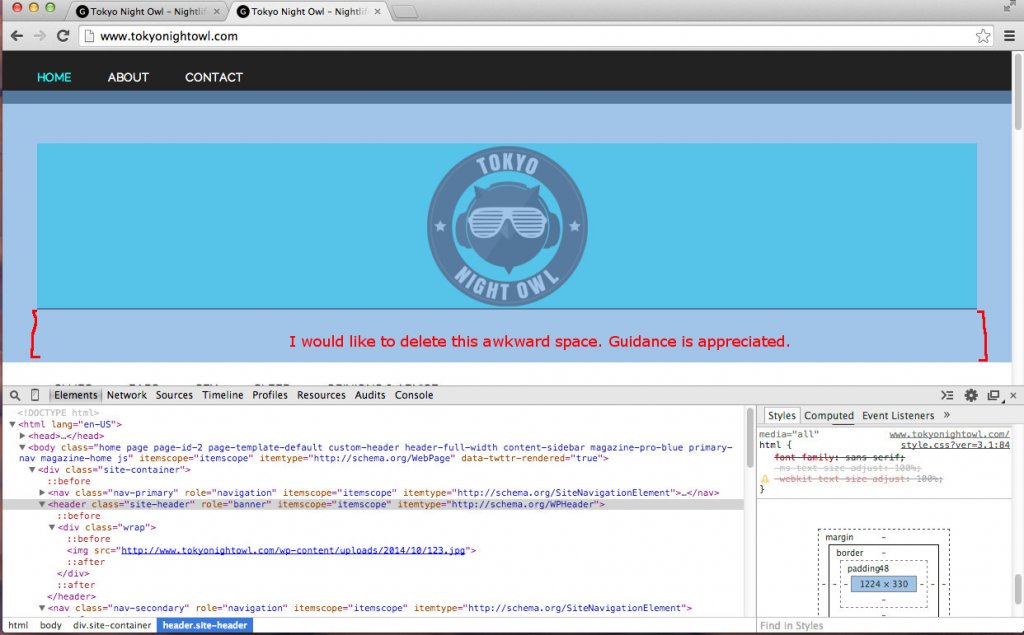Click the Elements panel vertical scrollbar

(x=750, y=438)
